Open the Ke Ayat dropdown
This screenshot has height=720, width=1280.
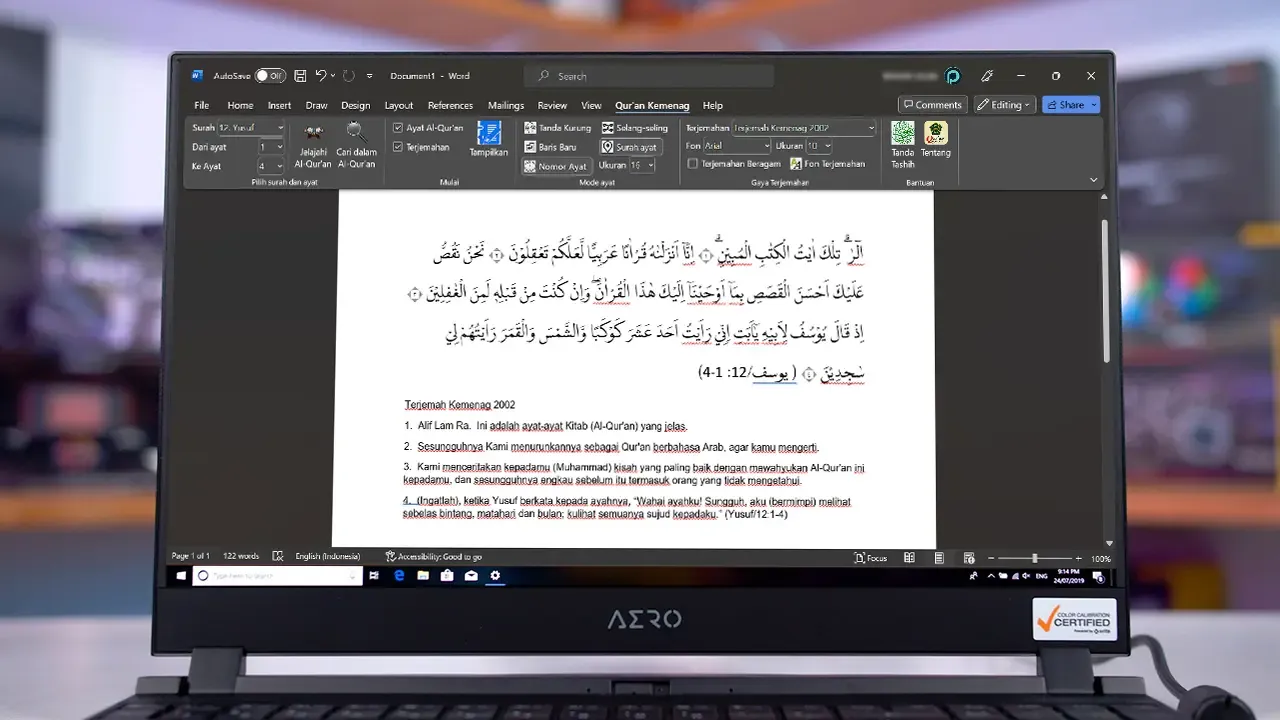click(271, 166)
